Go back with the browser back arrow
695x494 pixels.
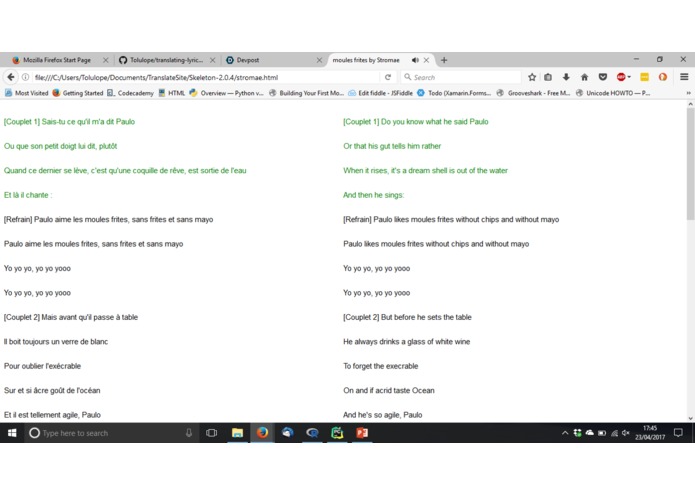pyautogui.click(x=11, y=77)
